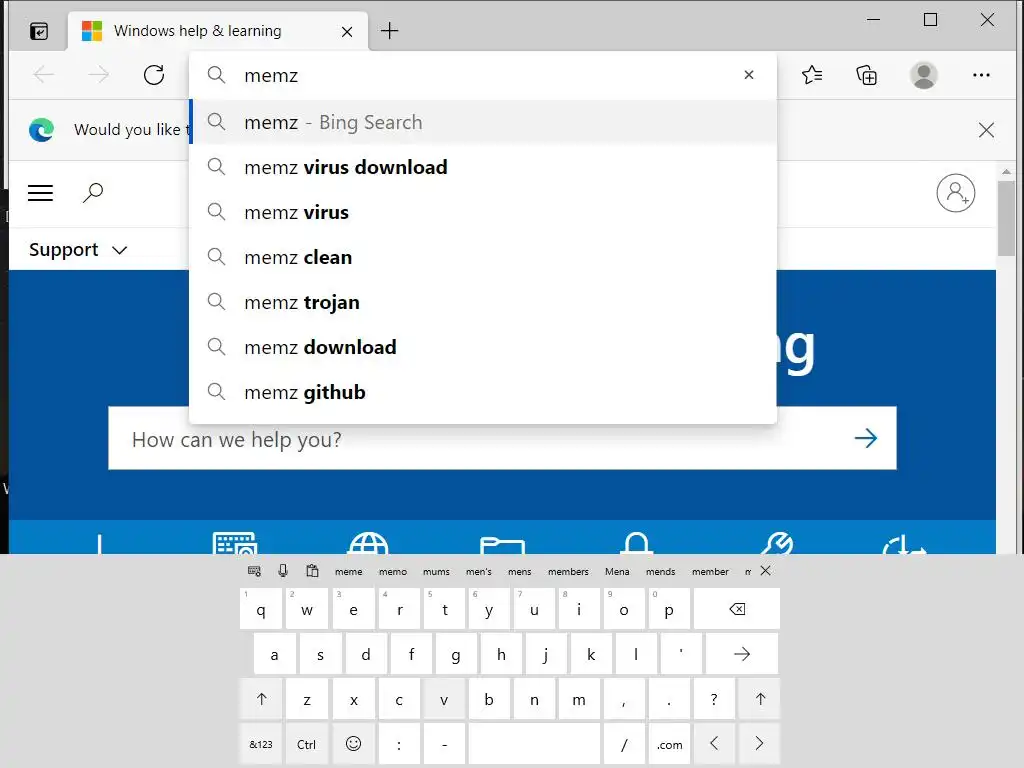This screenshot has height=768, width=1024.
Task: Toggle the left Shift key
Action: 261,699
